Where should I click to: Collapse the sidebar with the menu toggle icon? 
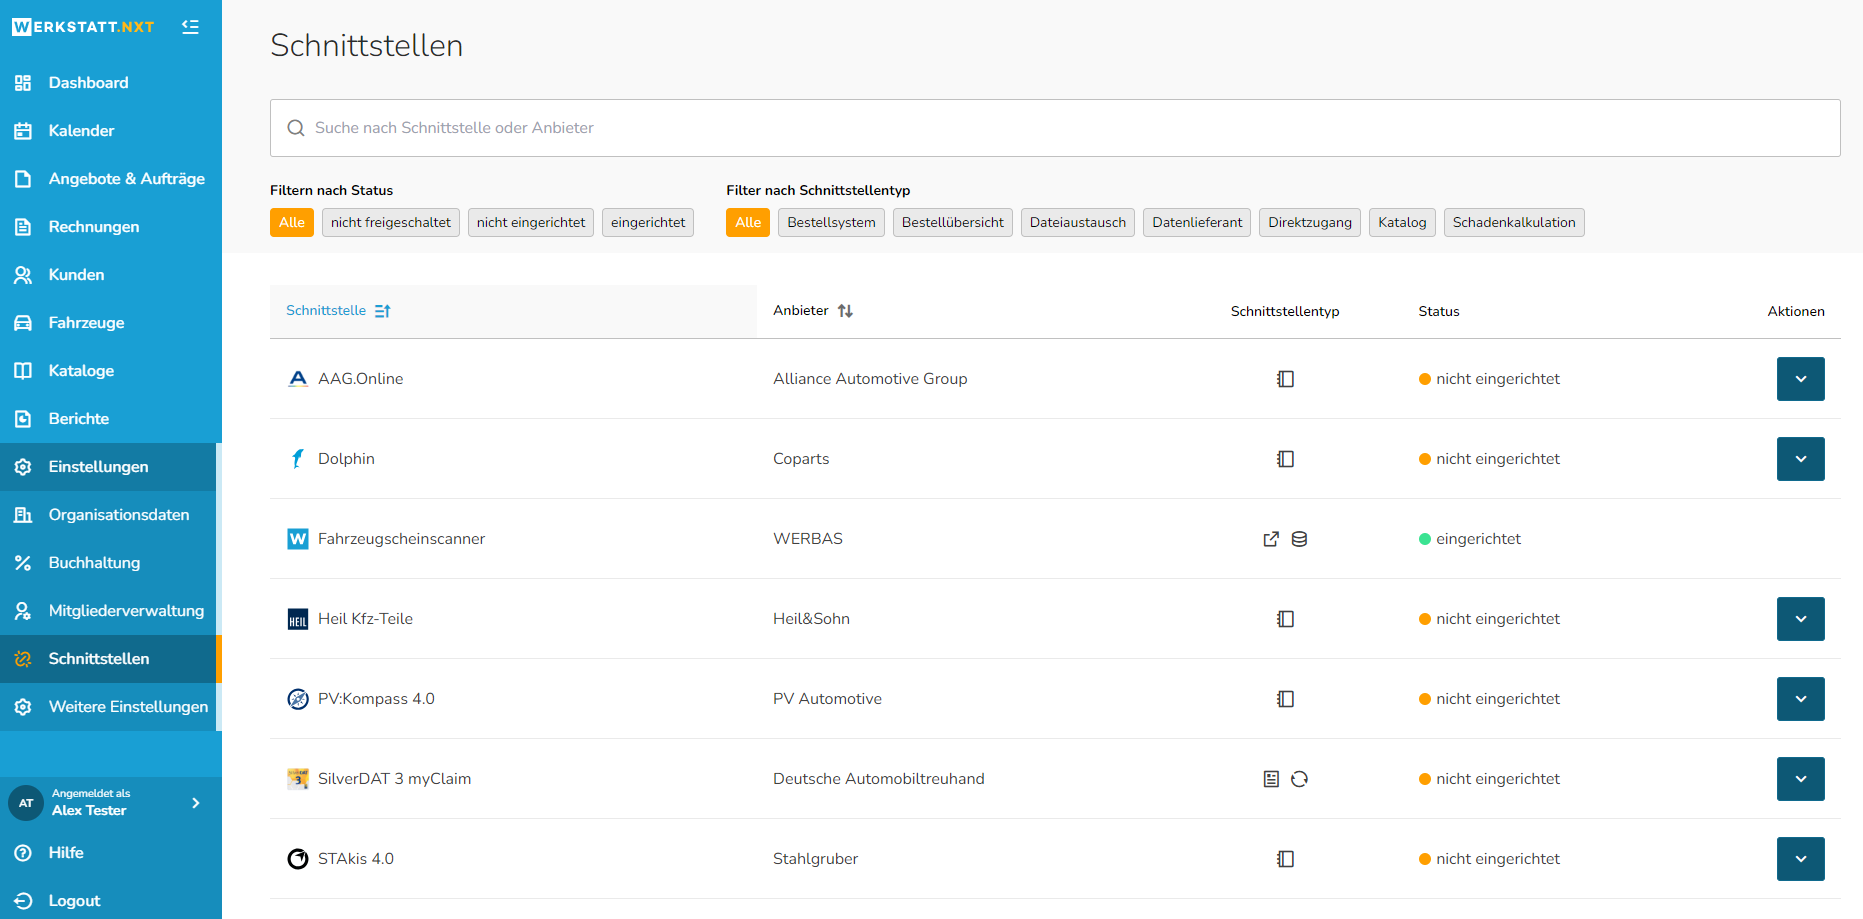(x=190, y=27)
